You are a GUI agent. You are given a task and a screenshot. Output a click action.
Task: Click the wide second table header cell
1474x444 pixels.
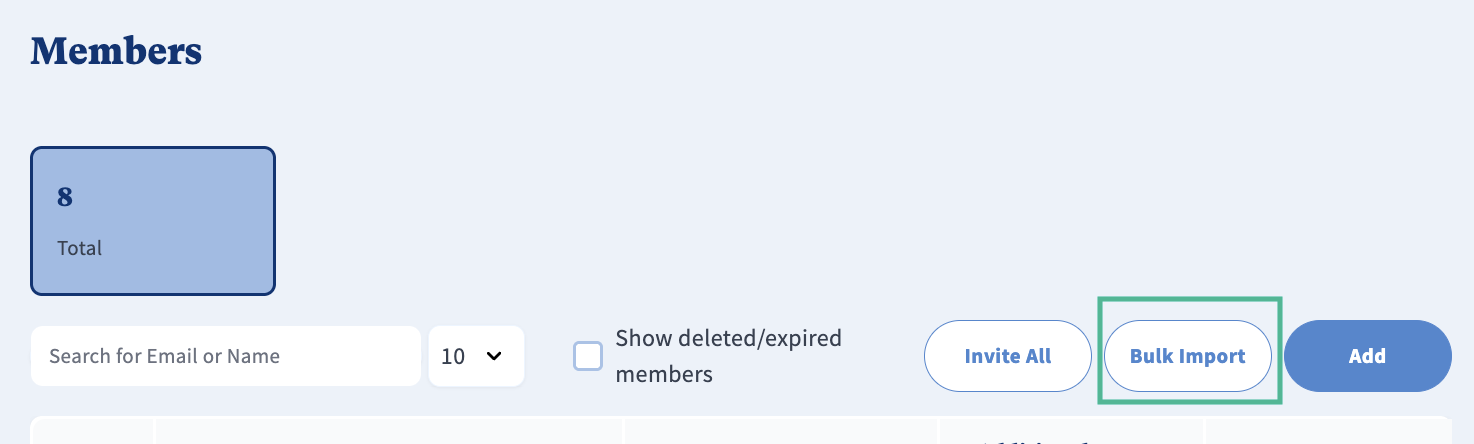click(x=389, y=432)
